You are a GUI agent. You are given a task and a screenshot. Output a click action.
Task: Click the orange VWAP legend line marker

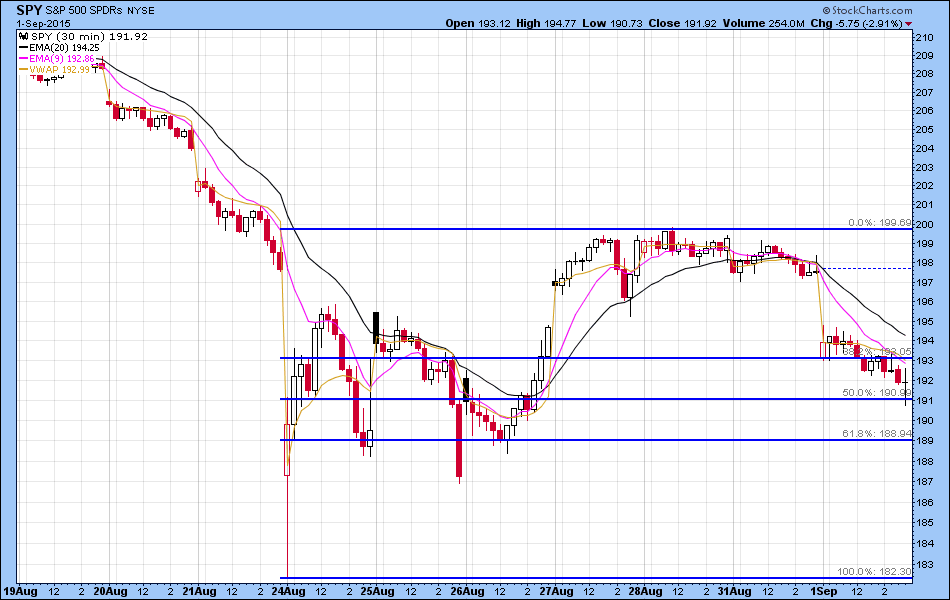24,70
